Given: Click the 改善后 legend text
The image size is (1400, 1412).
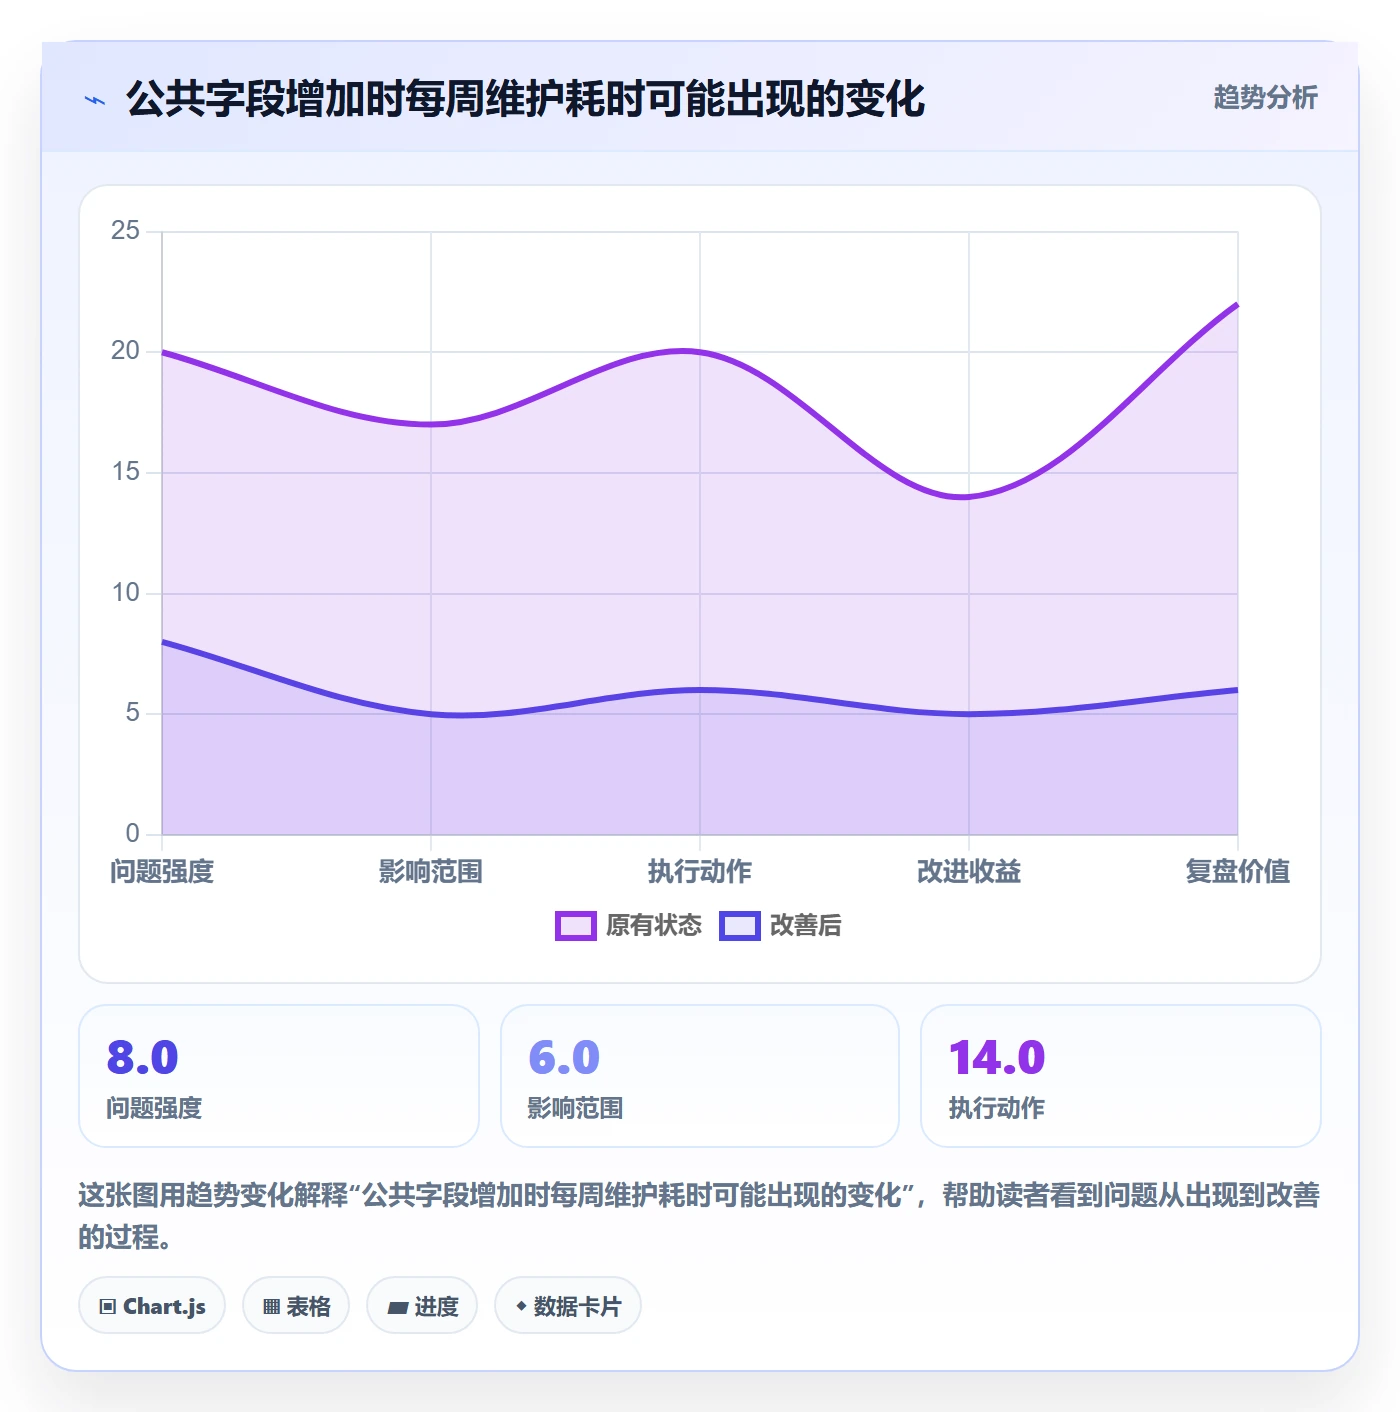Looking at the screenshot, I should click(806, 926).
